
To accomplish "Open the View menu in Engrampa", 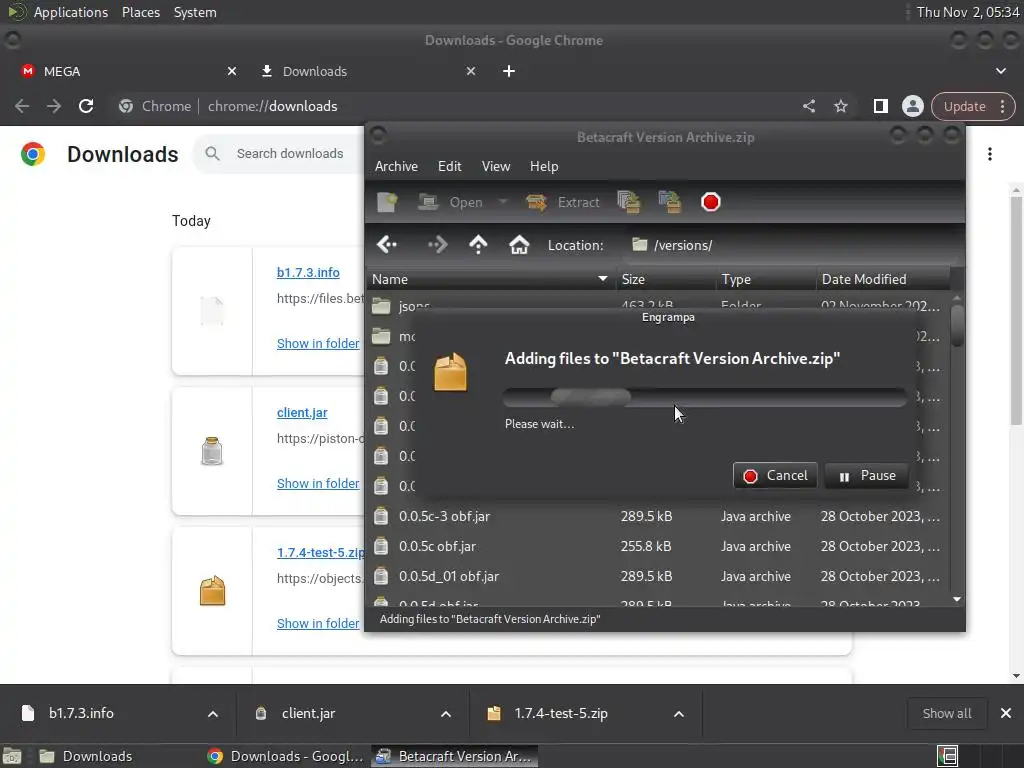I will [496, 167].
